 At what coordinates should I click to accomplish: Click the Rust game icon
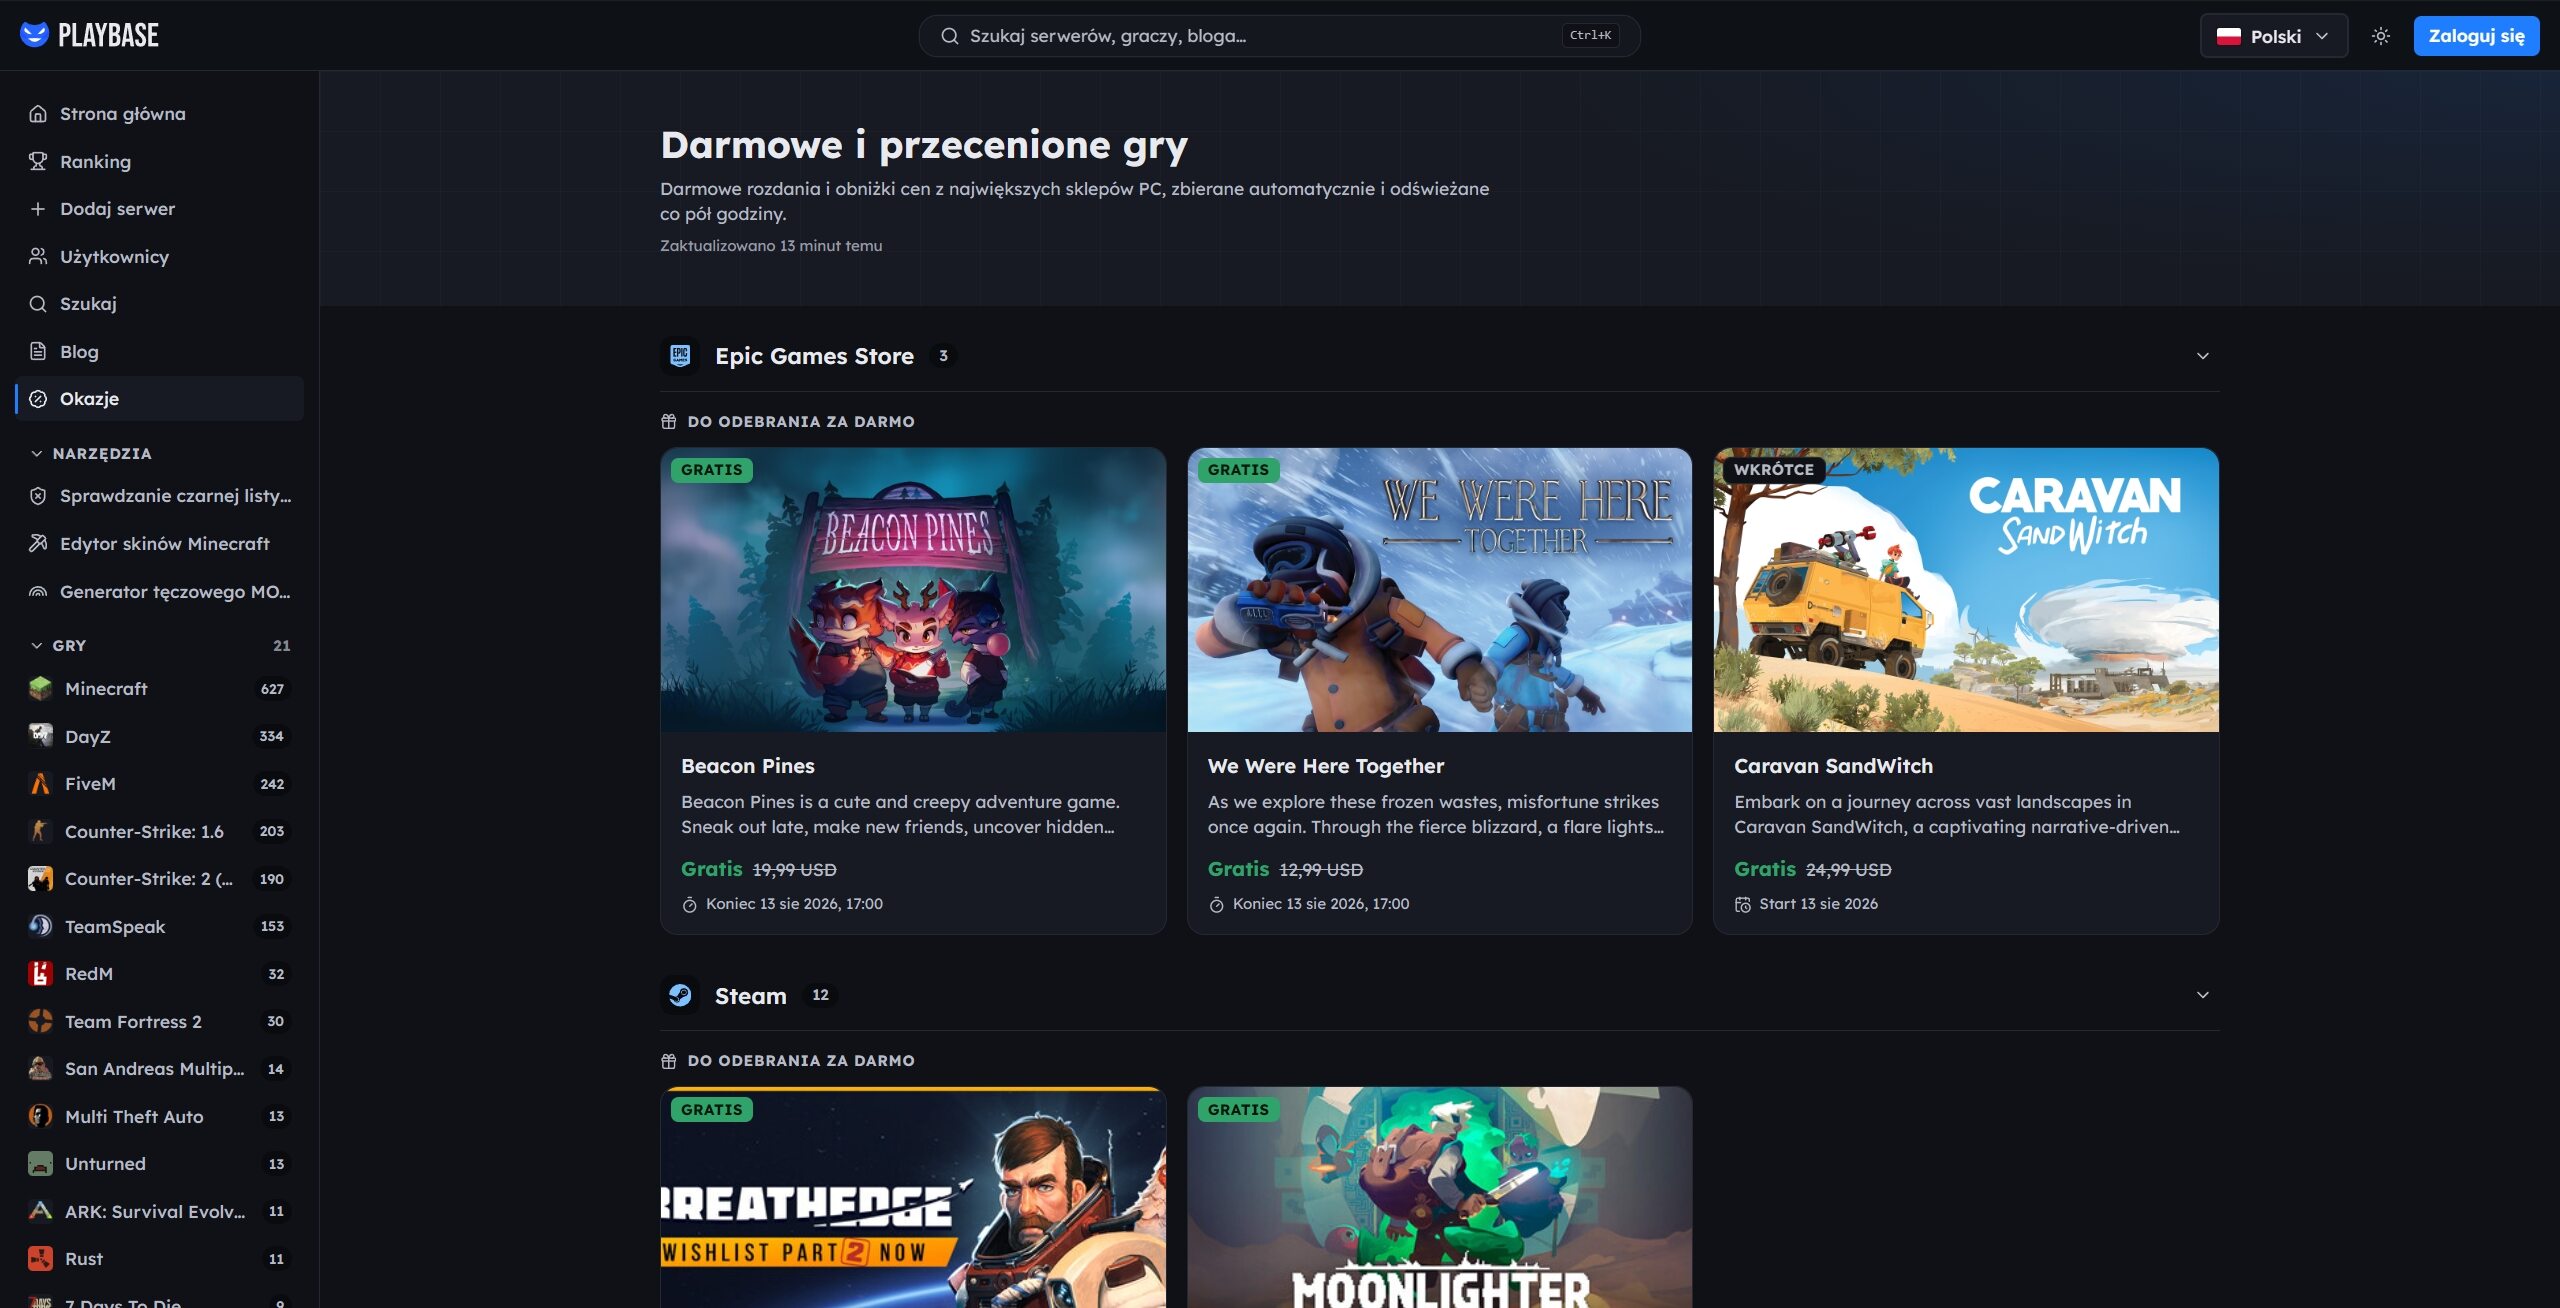(x=40, y=1259)
